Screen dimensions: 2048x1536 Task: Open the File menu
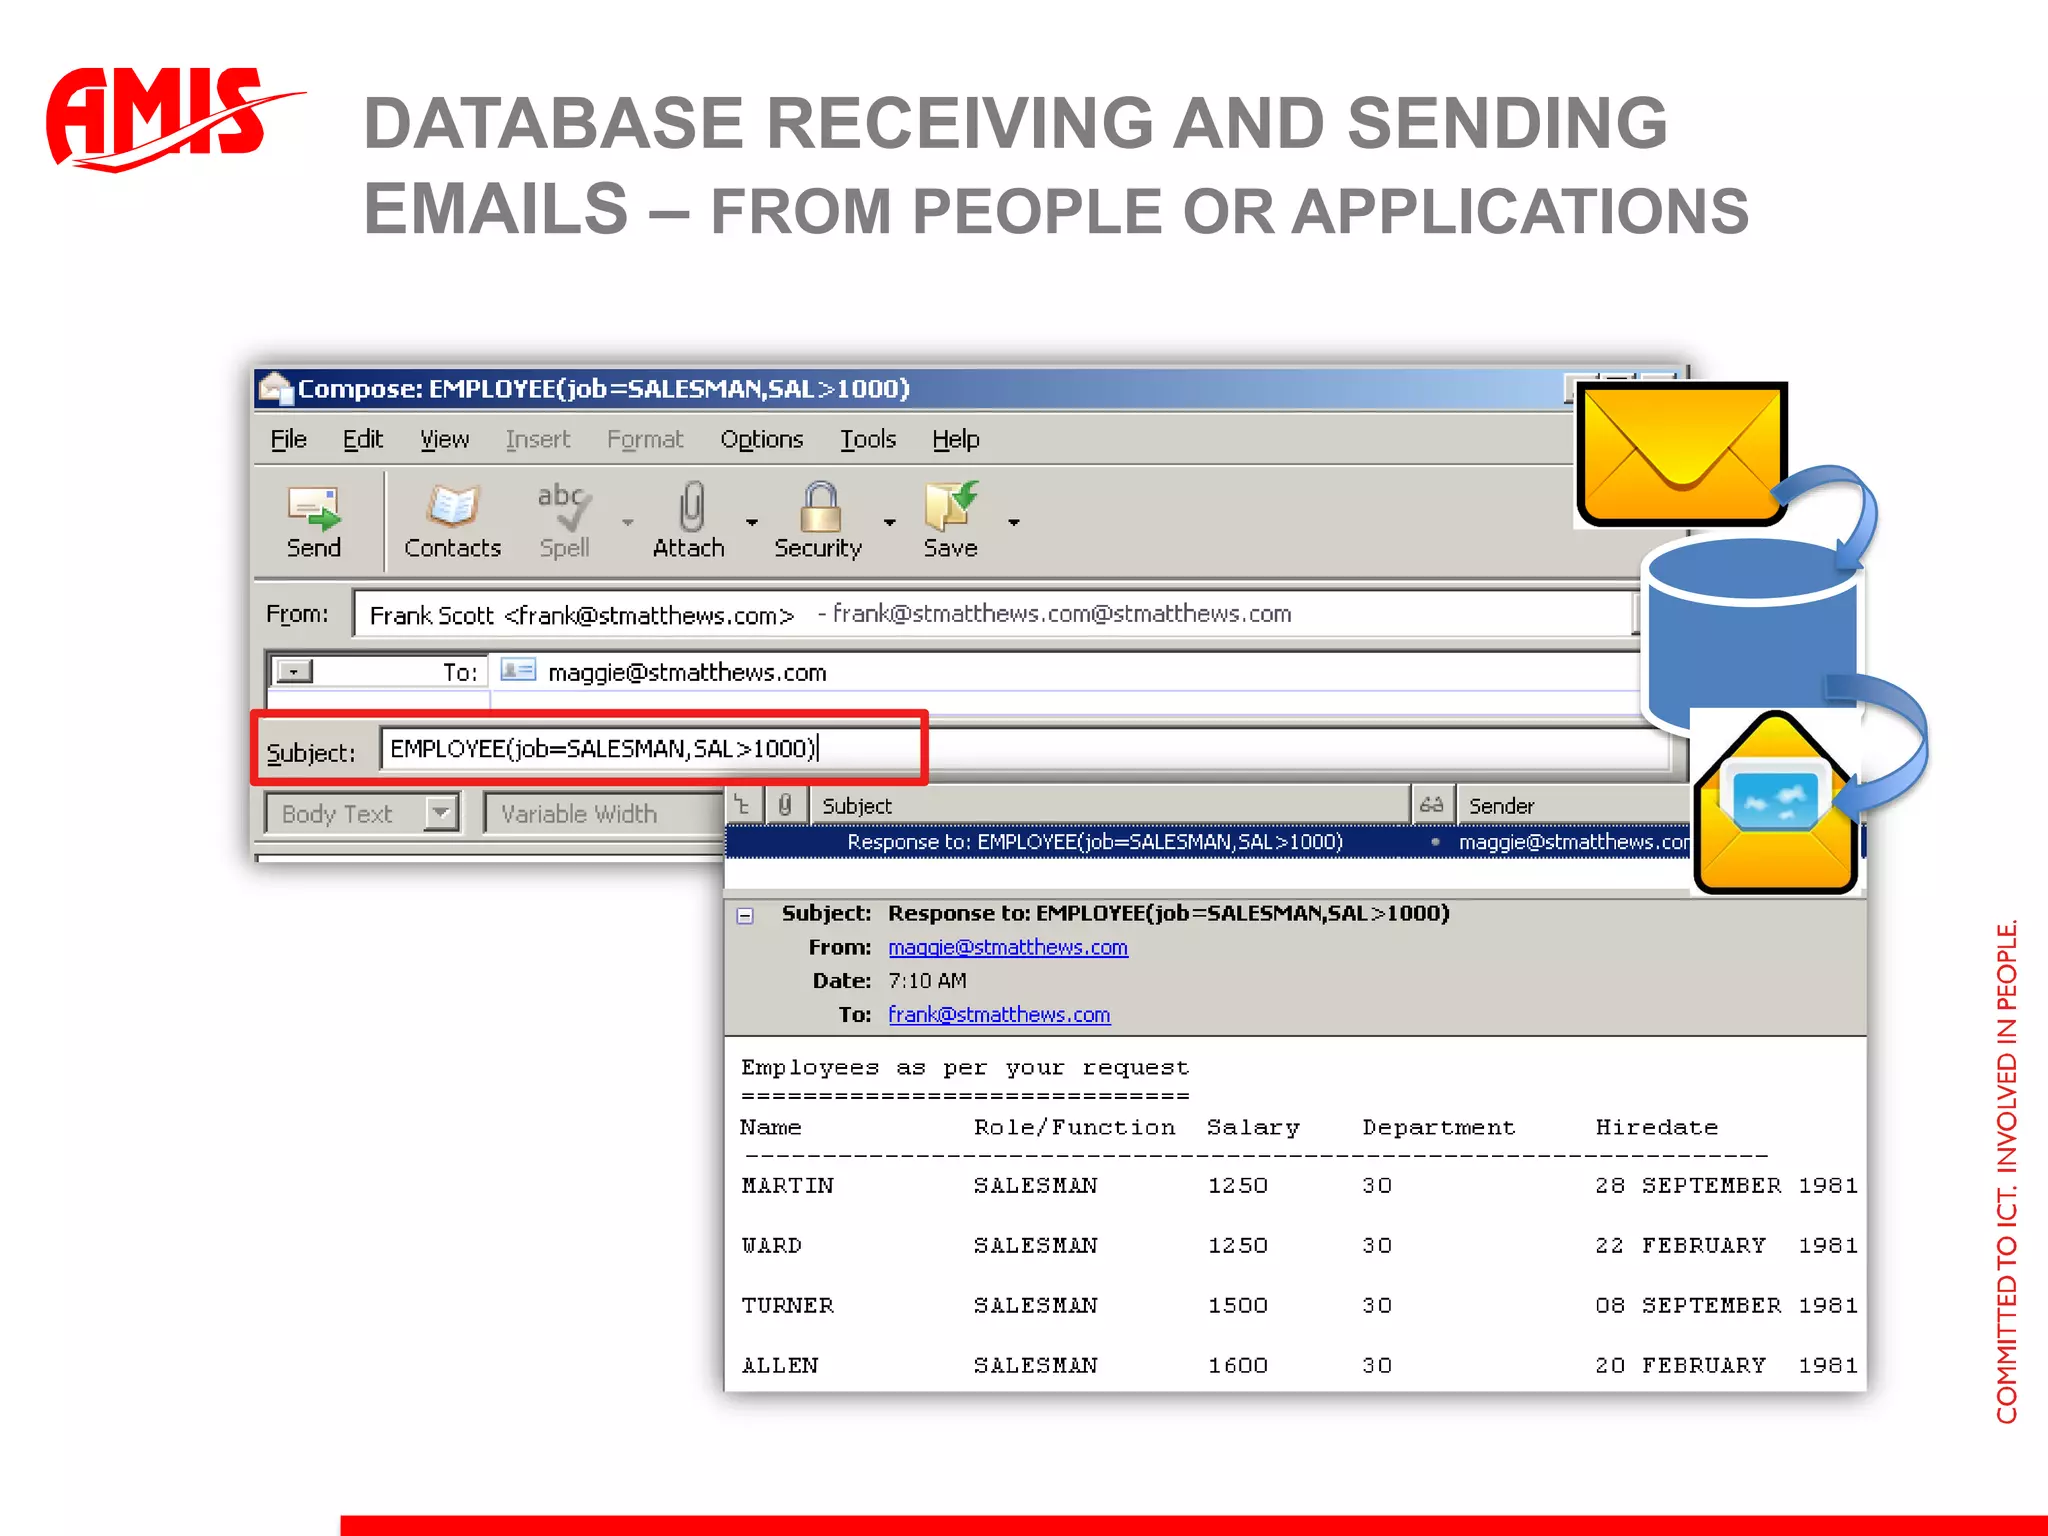[x=288, y=439]
